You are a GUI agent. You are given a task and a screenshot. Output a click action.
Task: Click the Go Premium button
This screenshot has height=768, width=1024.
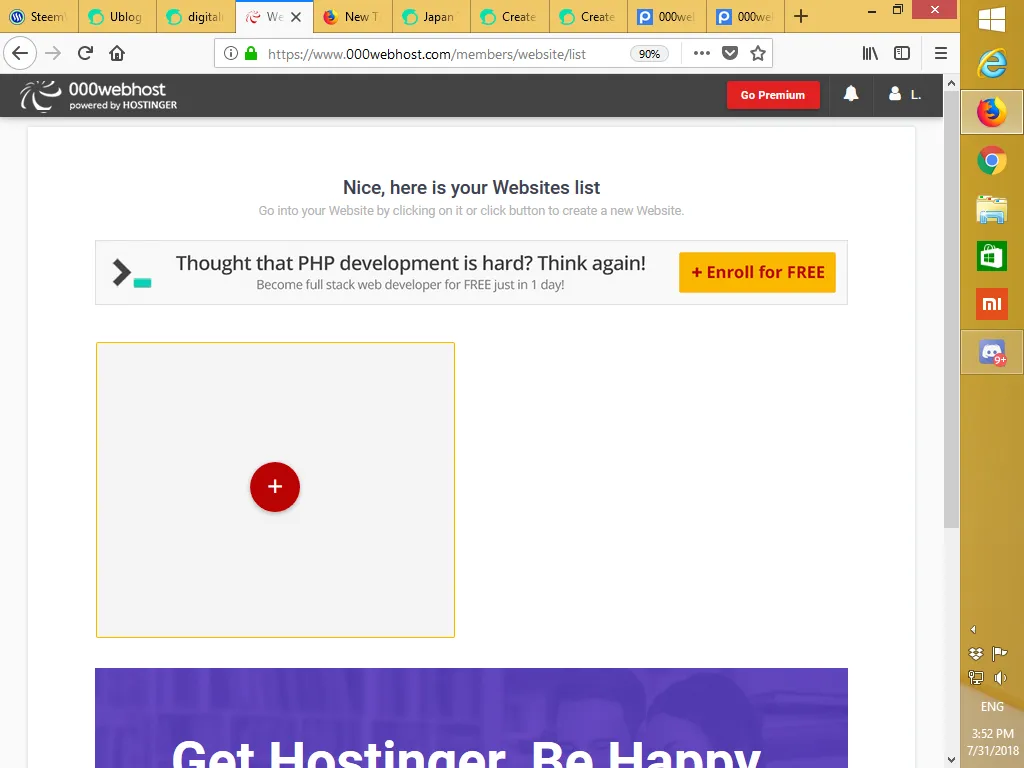(773, 95)
